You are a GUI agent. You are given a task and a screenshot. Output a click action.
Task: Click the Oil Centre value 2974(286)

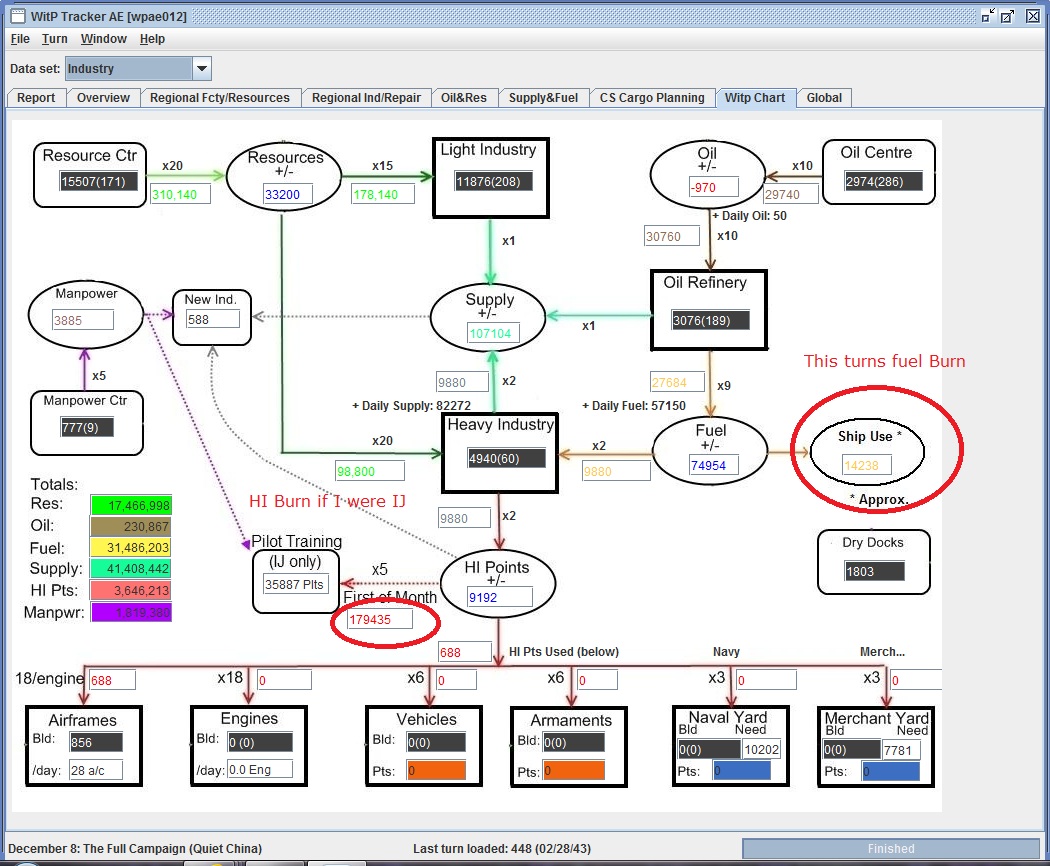pyautogui.click(x=883, y=182)
